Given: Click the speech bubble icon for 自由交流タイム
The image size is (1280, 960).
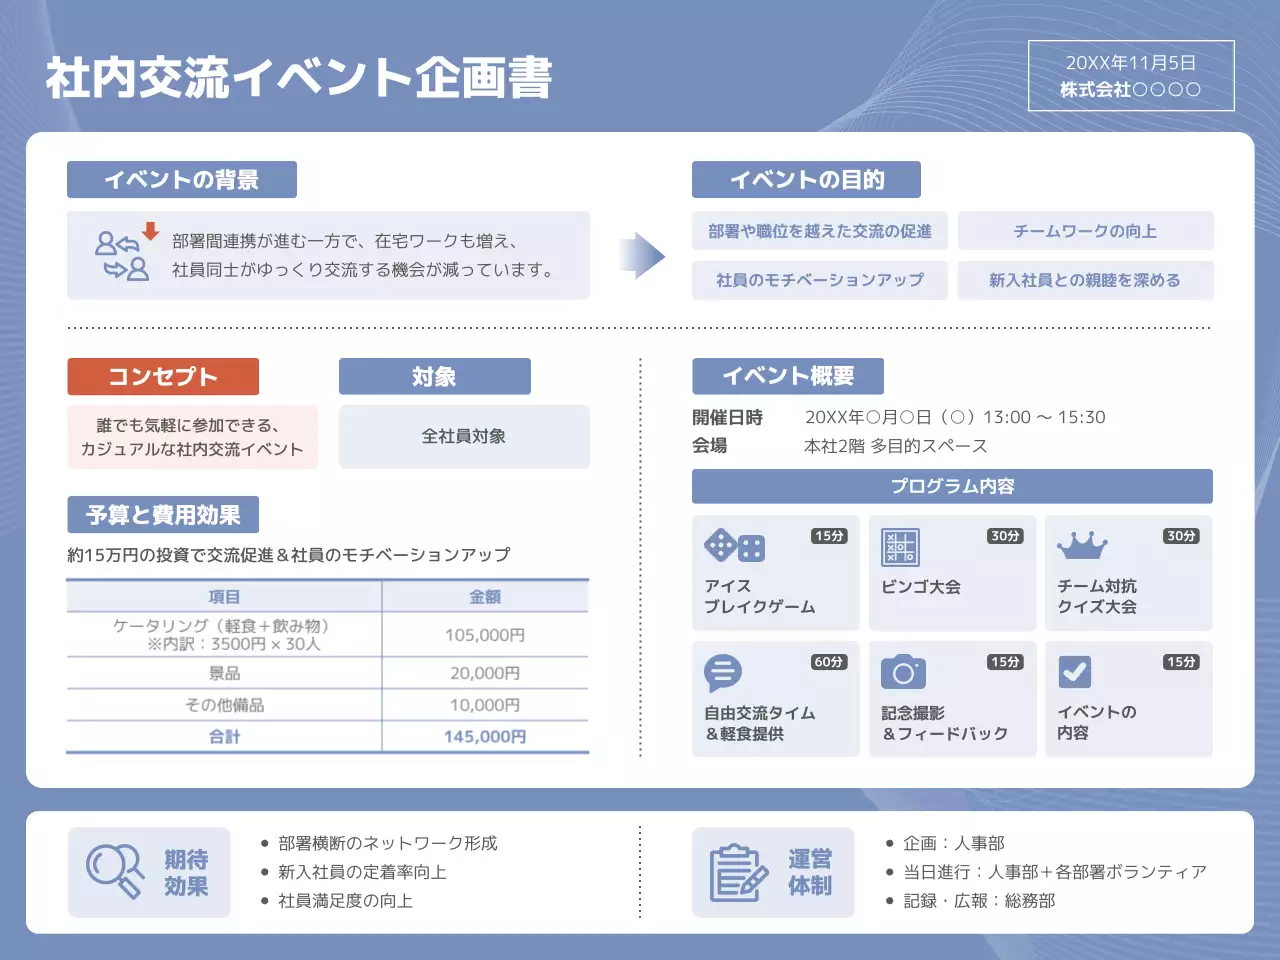Looking at the screenshot, I should (721, 672).
